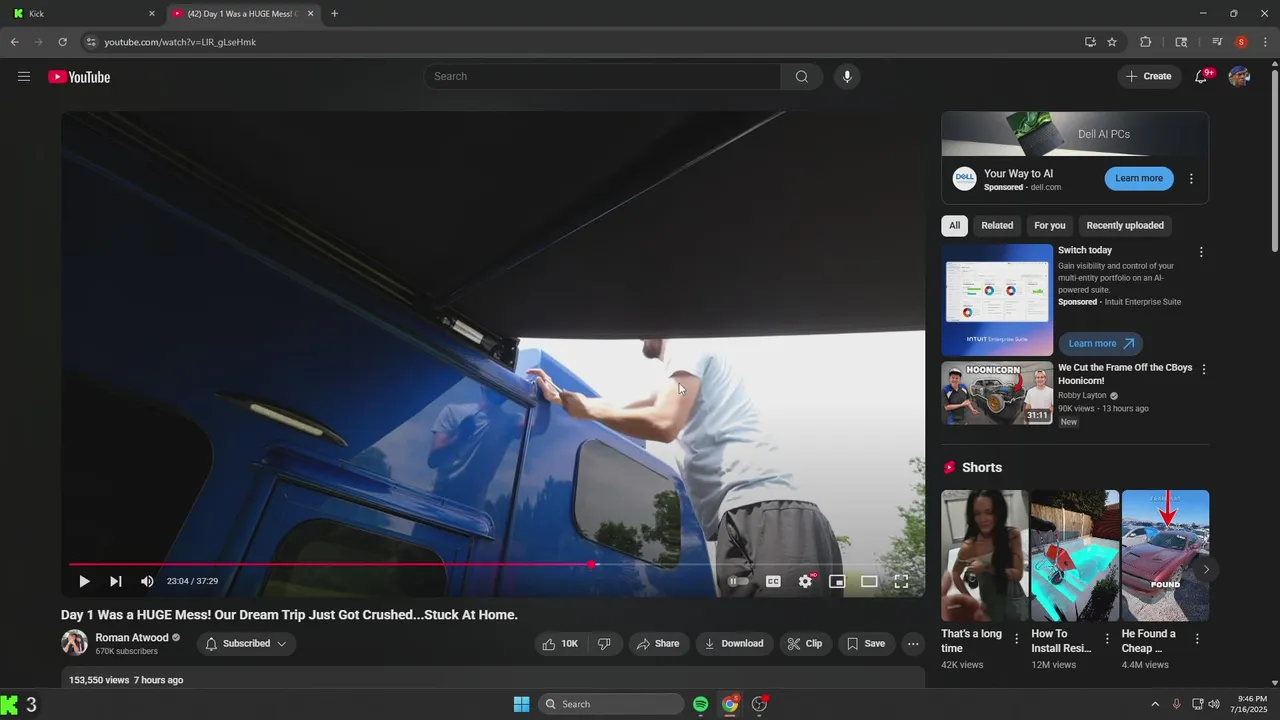Open the Intuit Enterprise Suite ad thumbnail
Image resolution: width=1280 pixels, height=720 pixels.
(x=997, y=300)
